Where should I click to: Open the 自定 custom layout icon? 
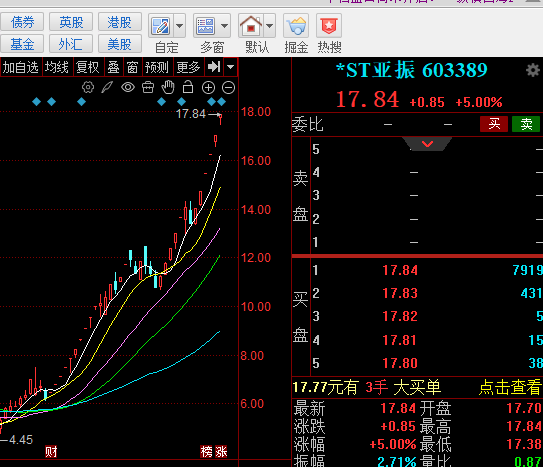[x=161, y=26]
